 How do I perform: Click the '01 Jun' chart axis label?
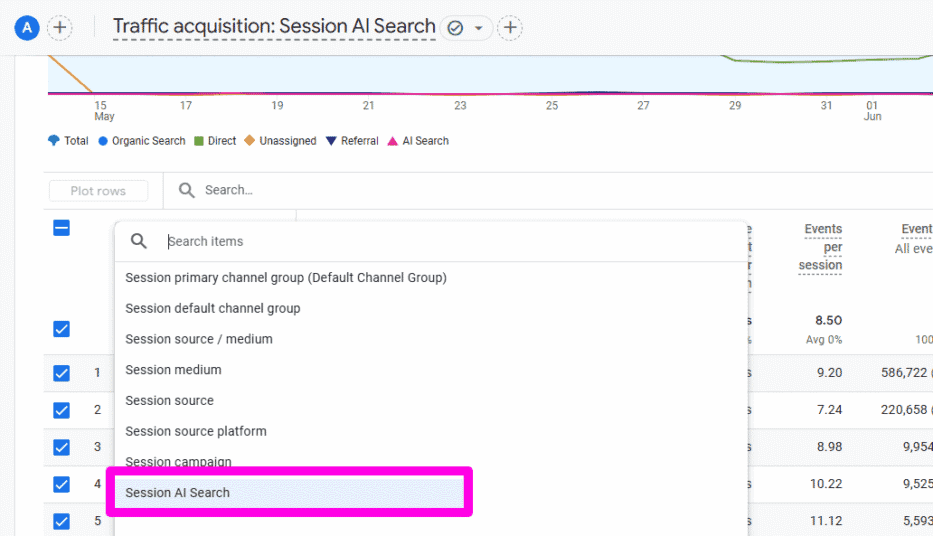[x=872, y=111]
